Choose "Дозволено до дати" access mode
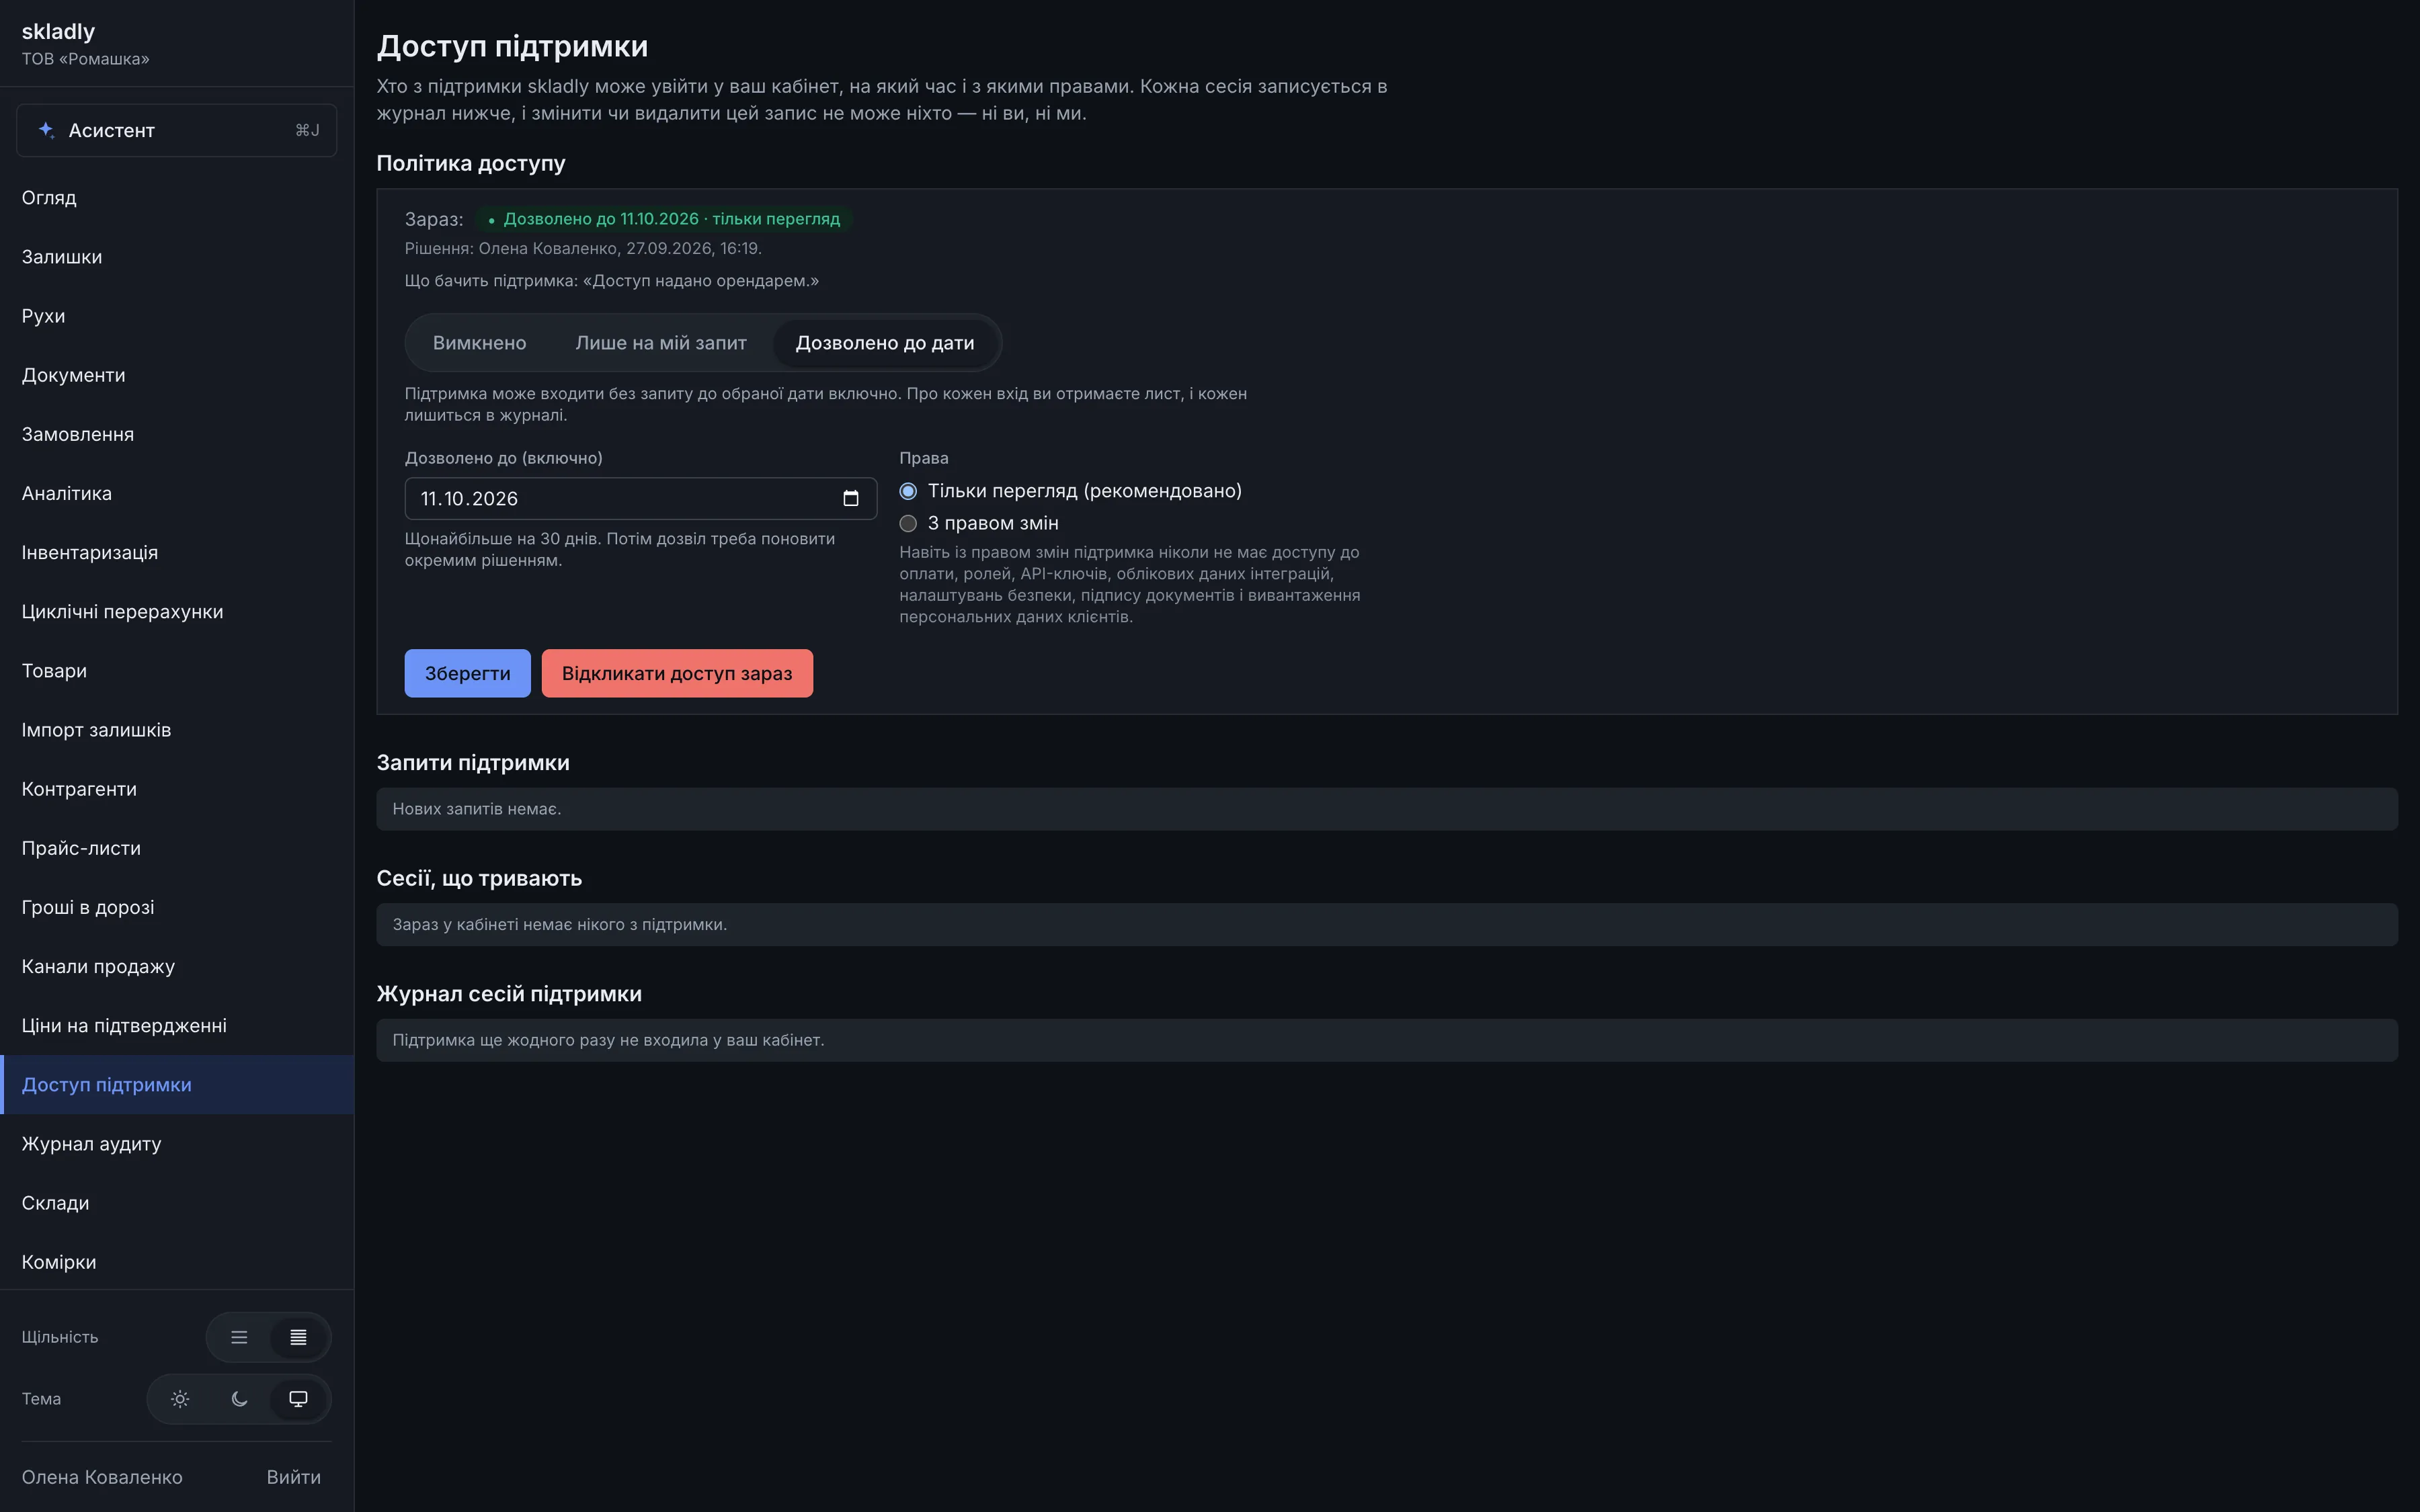Image resolution: width=2420 pixels, height=1512 pixels. pos(885,343)
